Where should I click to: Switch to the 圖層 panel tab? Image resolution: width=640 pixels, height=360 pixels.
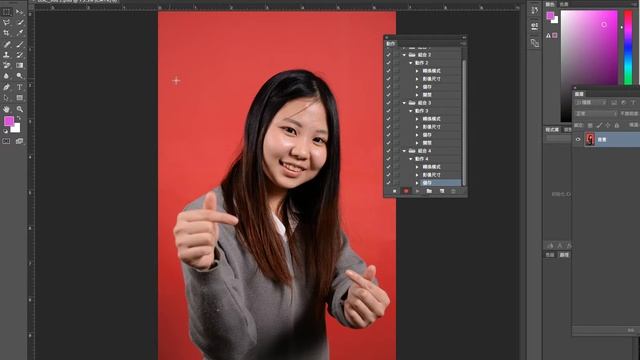pyautogui.click(x=580, y=94)
